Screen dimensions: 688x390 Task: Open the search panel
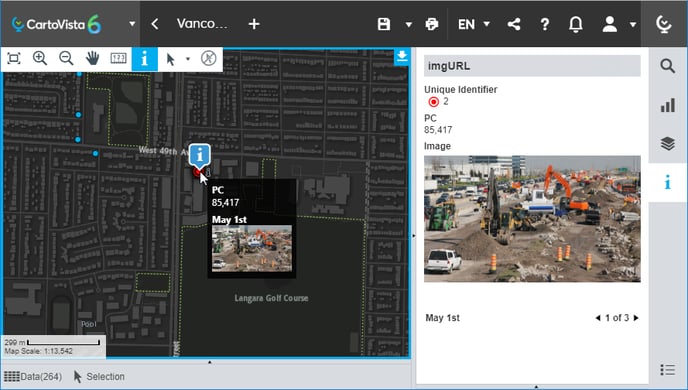pyautogui.click(x=667, y=66)
